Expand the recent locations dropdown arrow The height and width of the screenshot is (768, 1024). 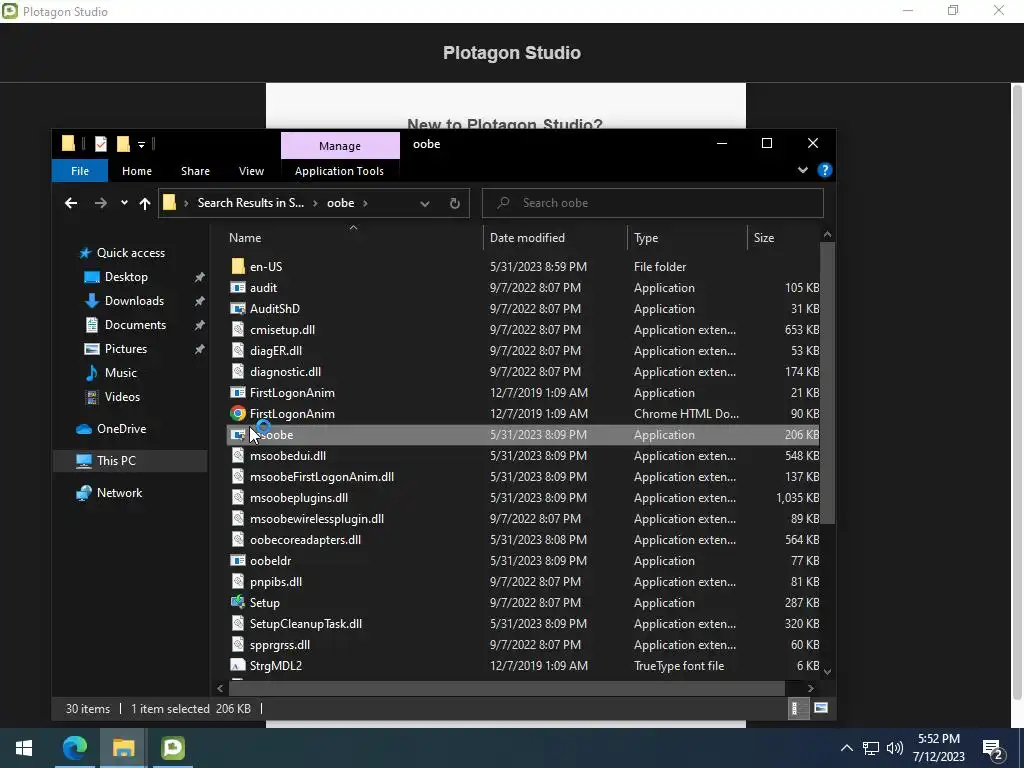click(x=124, y=203)
